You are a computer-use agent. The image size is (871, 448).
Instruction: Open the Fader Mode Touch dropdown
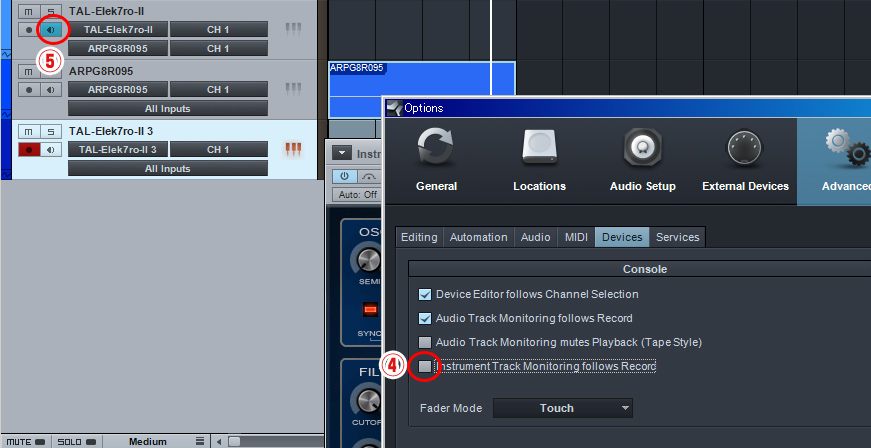click(563, 408)
